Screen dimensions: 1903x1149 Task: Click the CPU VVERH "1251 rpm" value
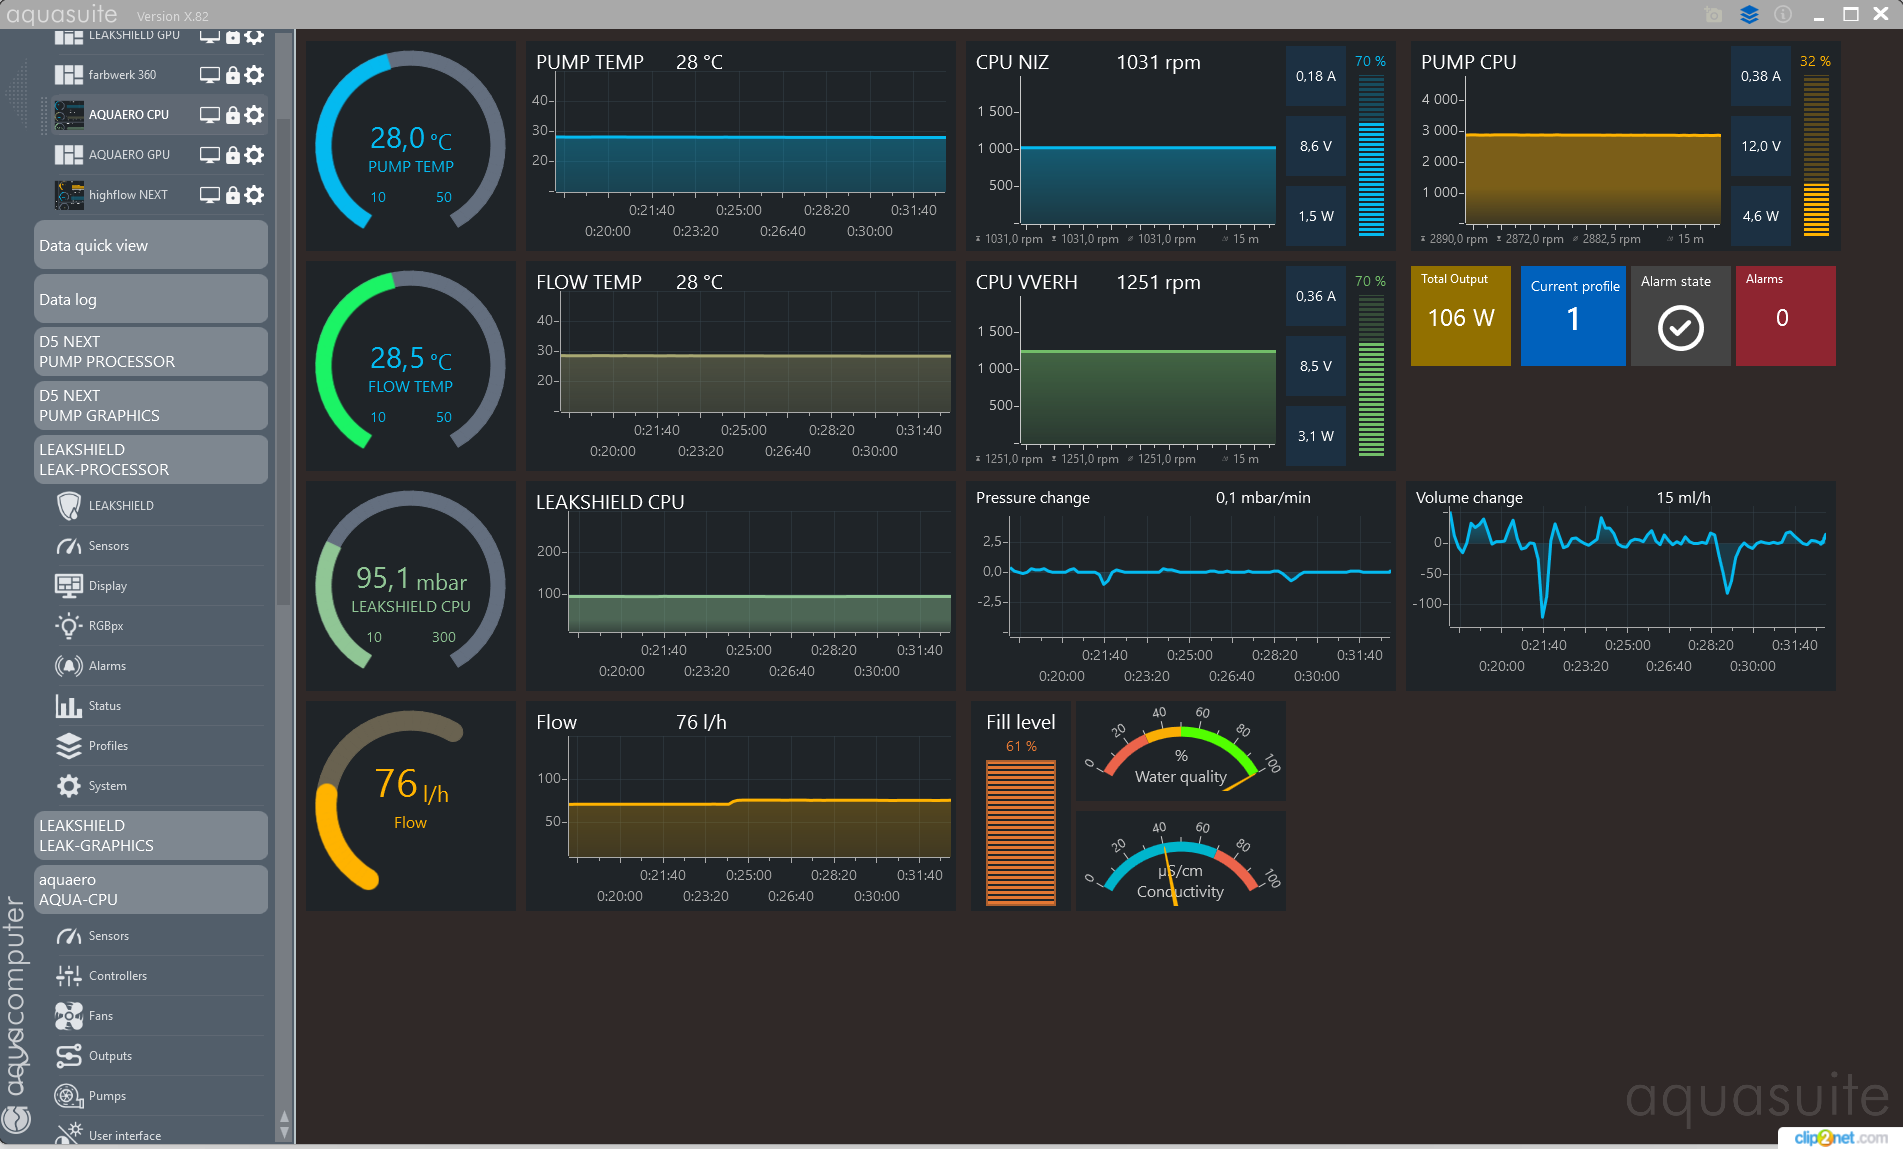pyautogui.click(x=1158, y=282)
